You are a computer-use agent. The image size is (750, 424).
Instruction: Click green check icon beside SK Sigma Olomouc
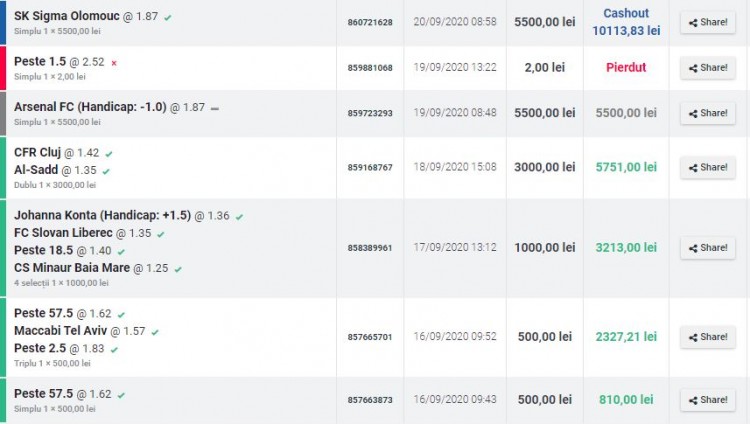(x=168, y=17)
